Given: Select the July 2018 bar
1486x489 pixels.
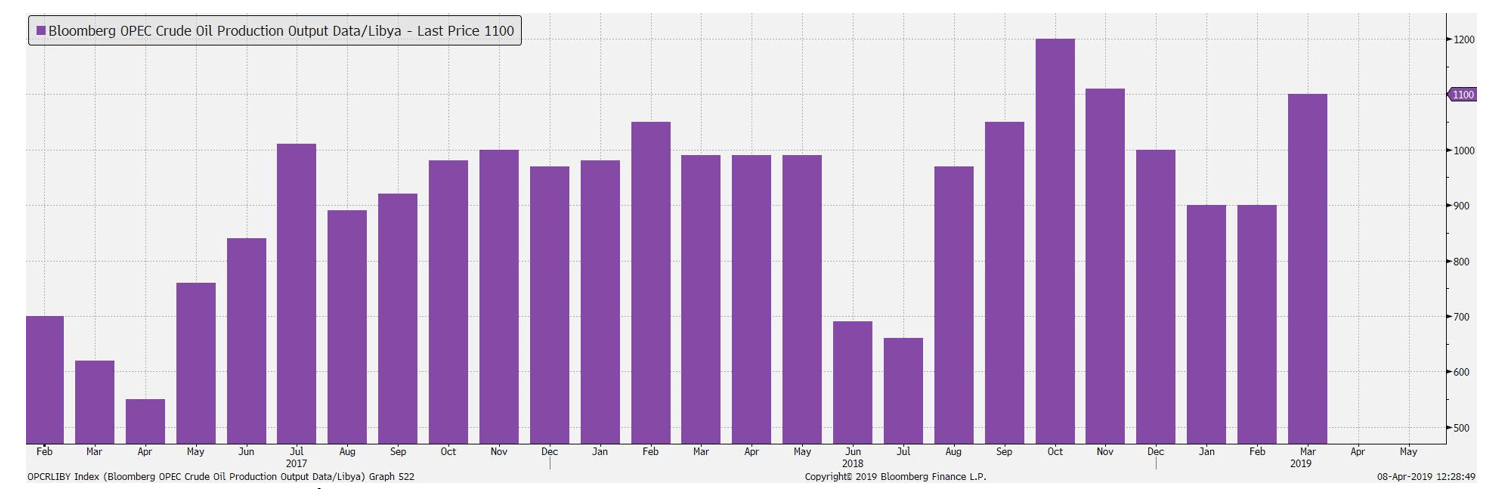Looking at the screenshot, I should [903, 390].
